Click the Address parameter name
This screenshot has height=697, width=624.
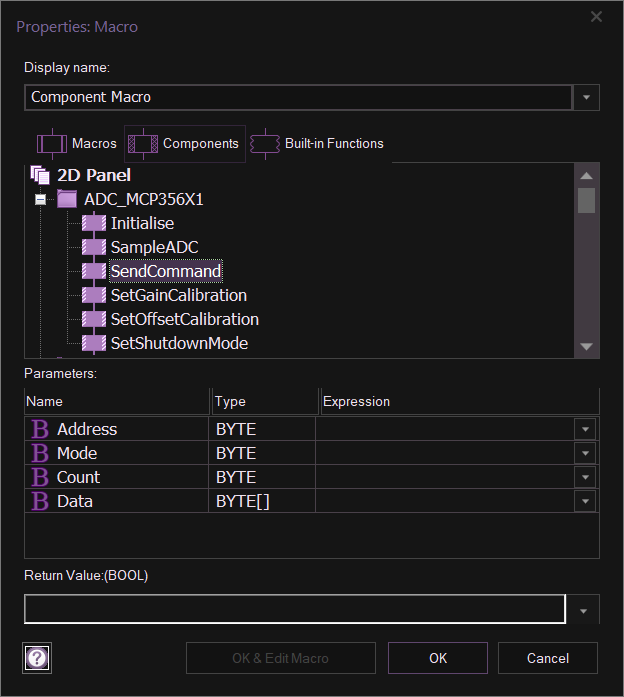pos(87,429)
